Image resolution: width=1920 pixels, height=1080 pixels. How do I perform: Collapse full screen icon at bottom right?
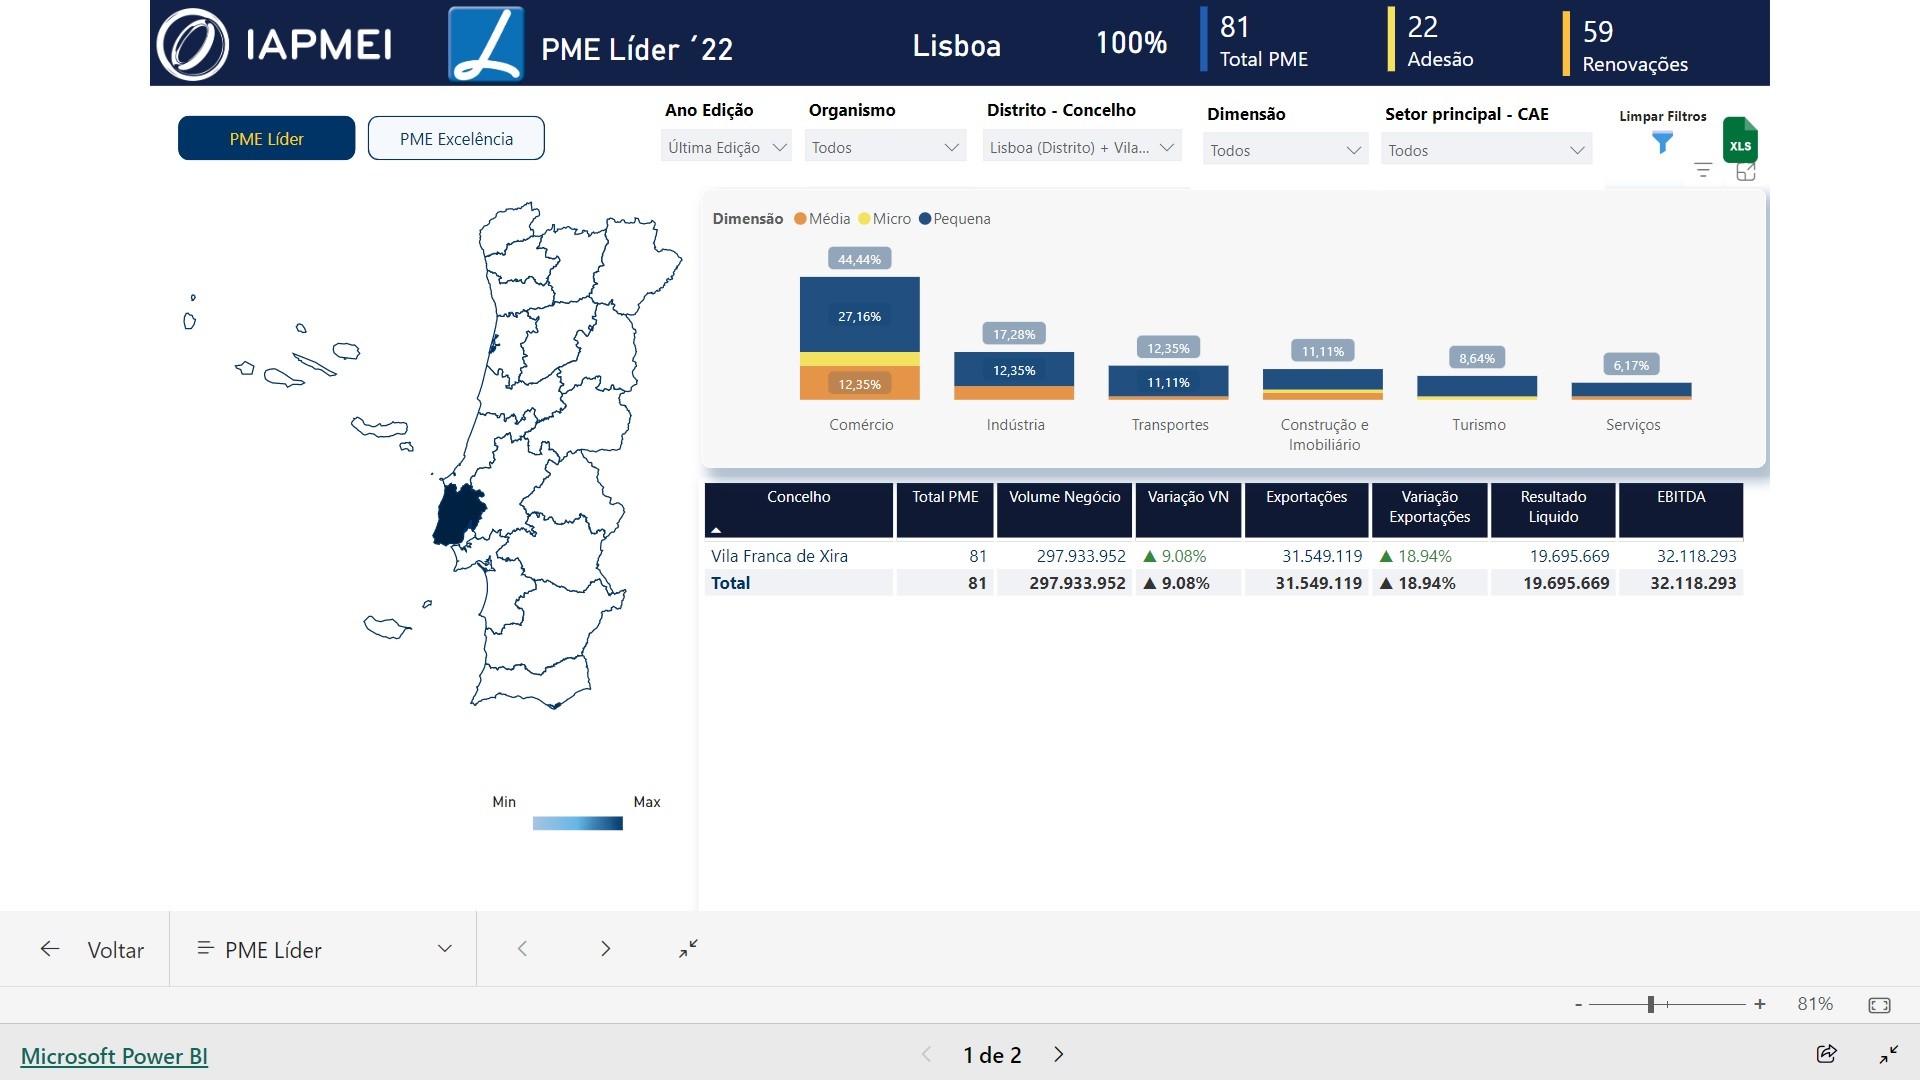(1888, 1054)
